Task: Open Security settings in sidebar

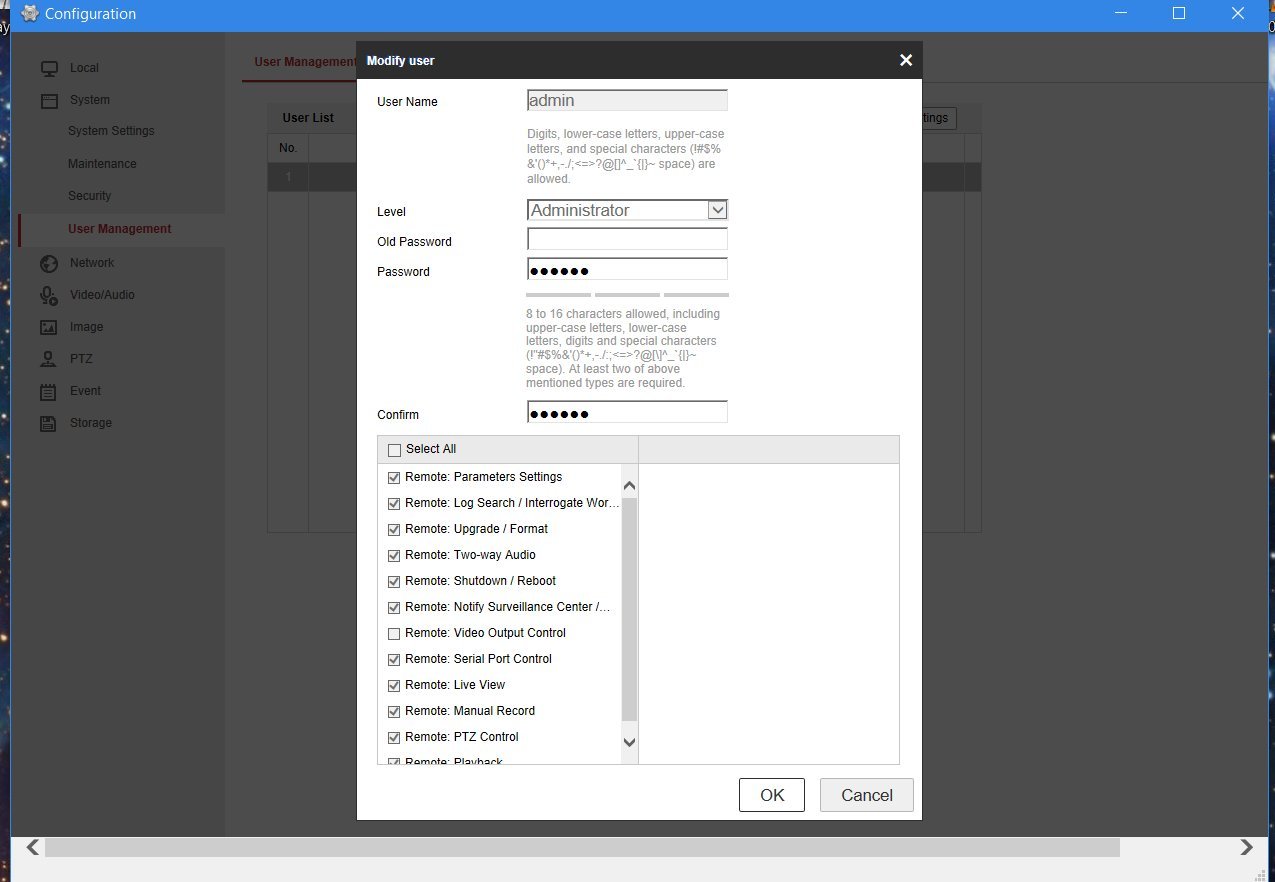Action: pos(89,196)
